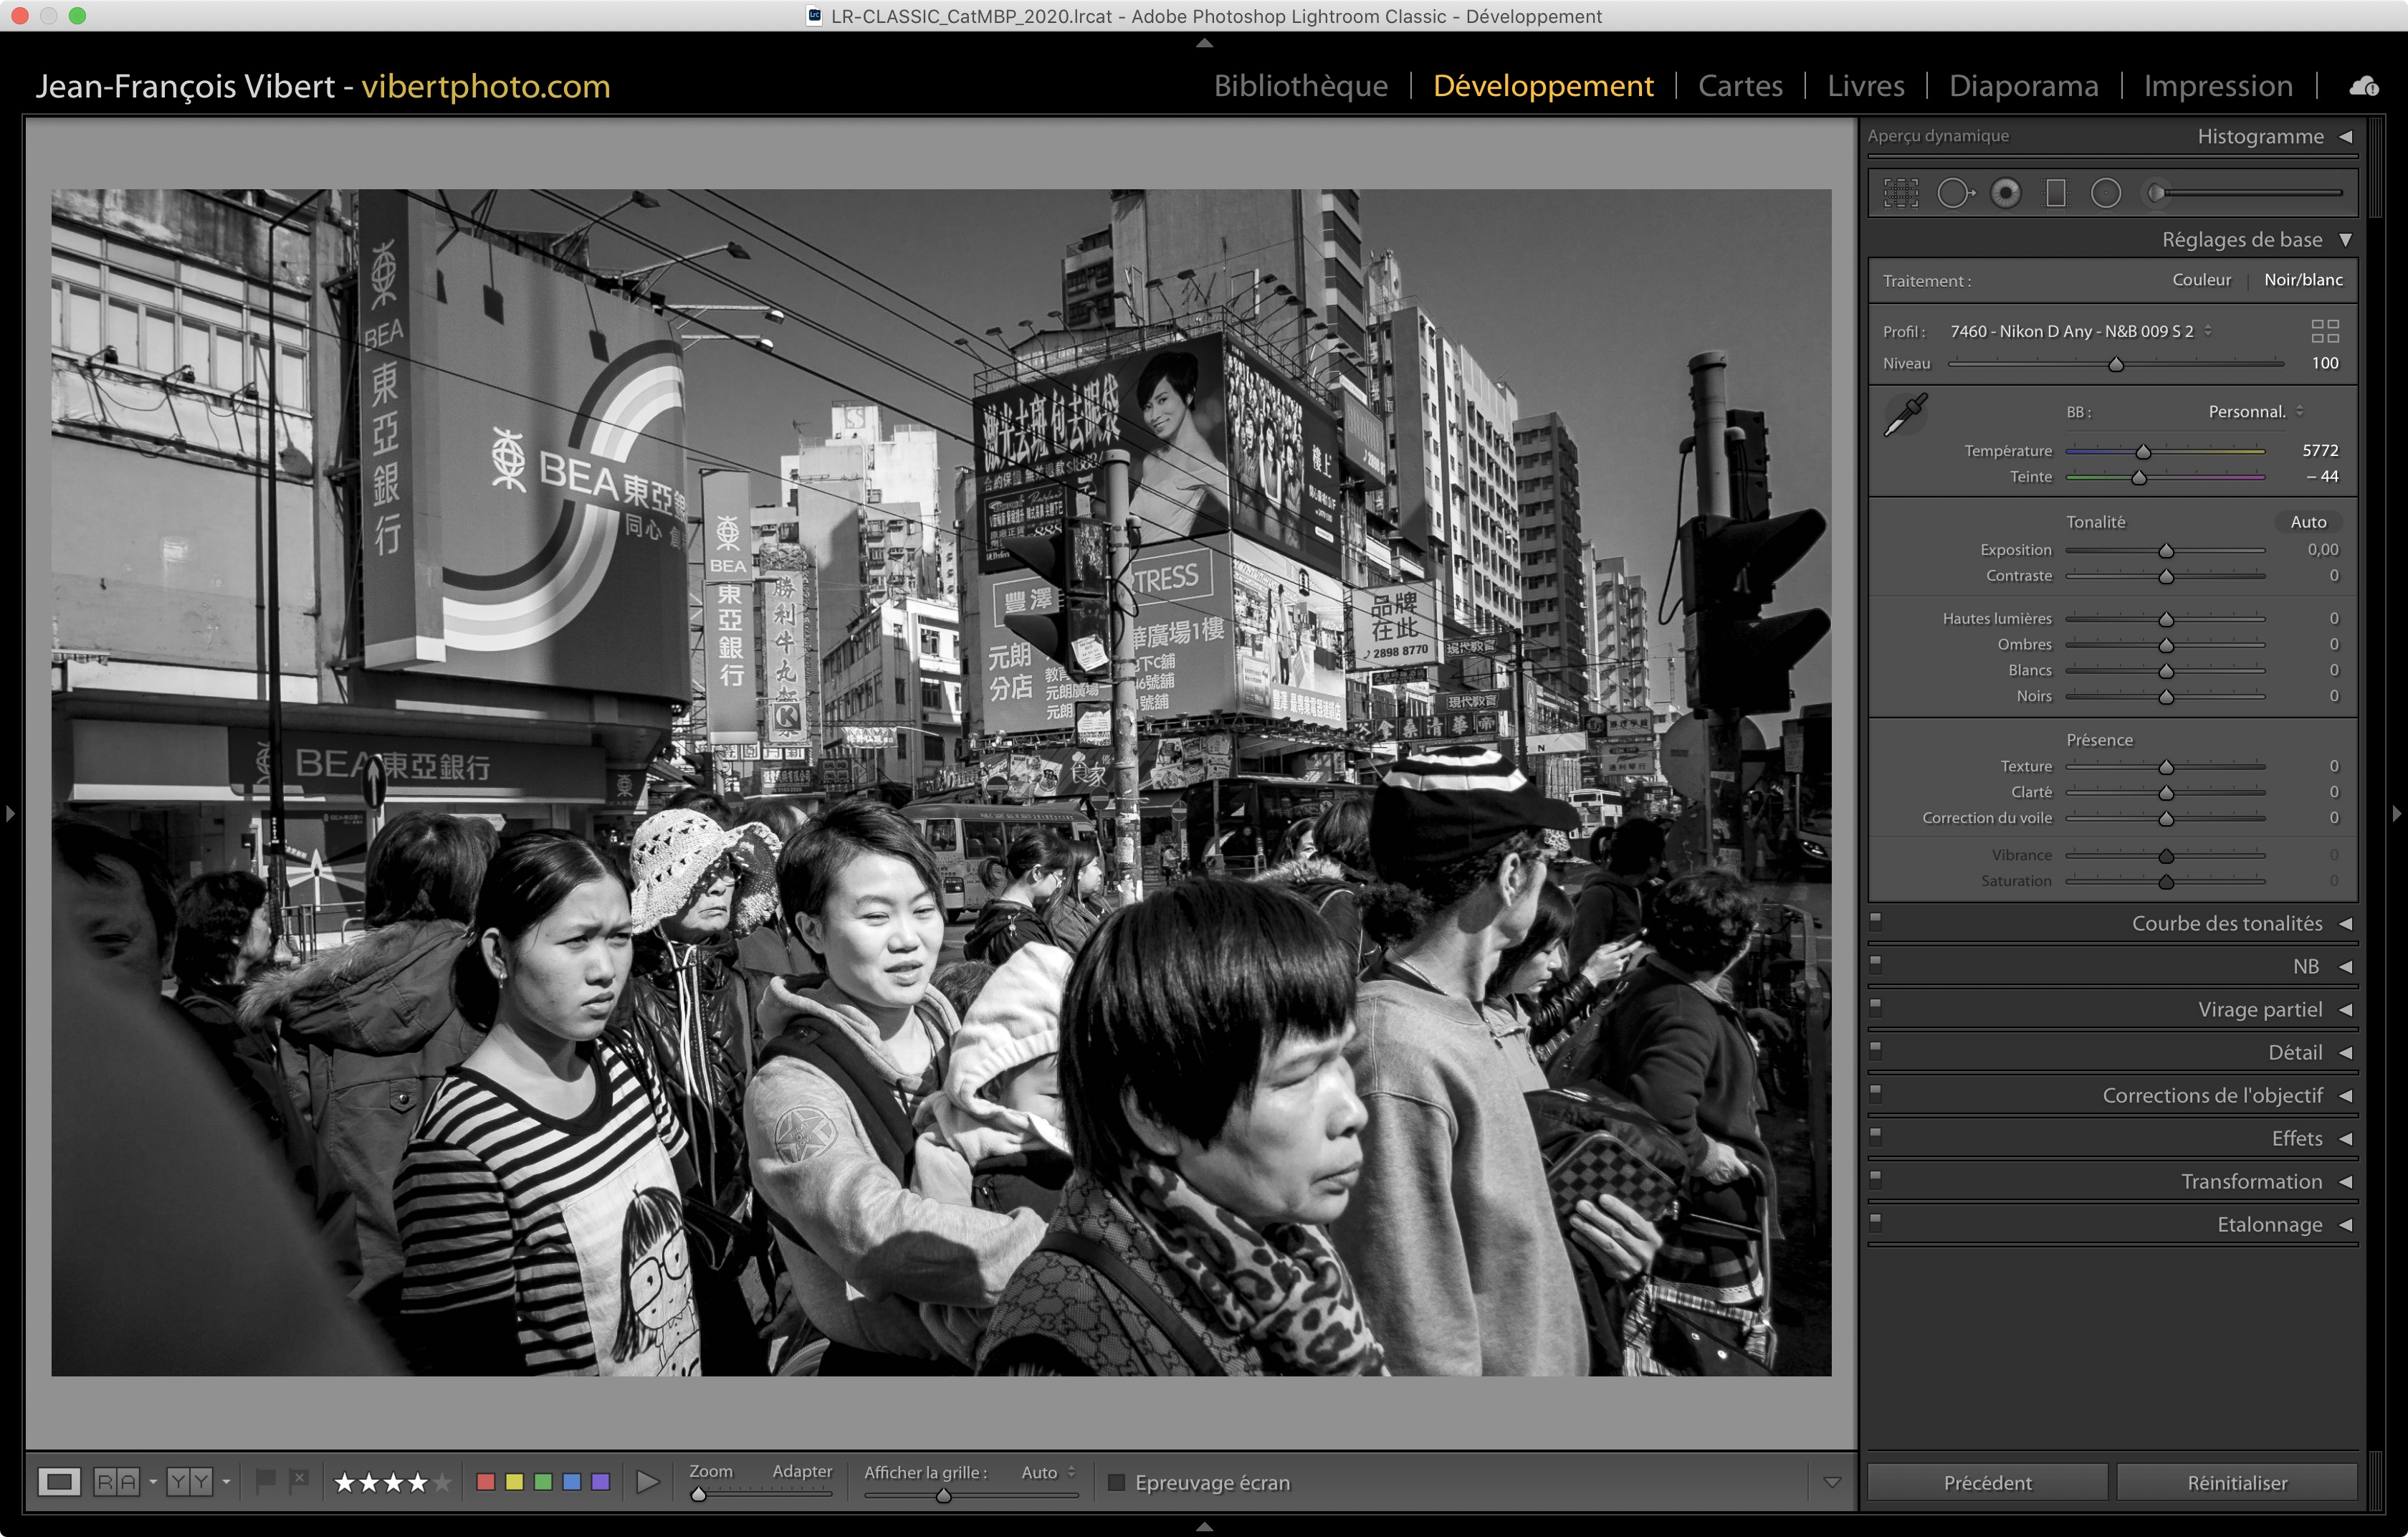This screenshot has height=1537, width=2408.
Task: Select the Graduated filter tool
Action: (2055, 193)
